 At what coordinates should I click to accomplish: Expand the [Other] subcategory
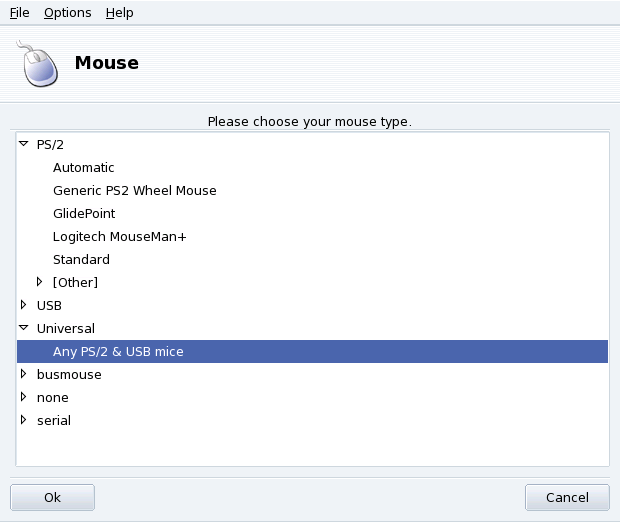pyautogui.click(x=40, y=282)
